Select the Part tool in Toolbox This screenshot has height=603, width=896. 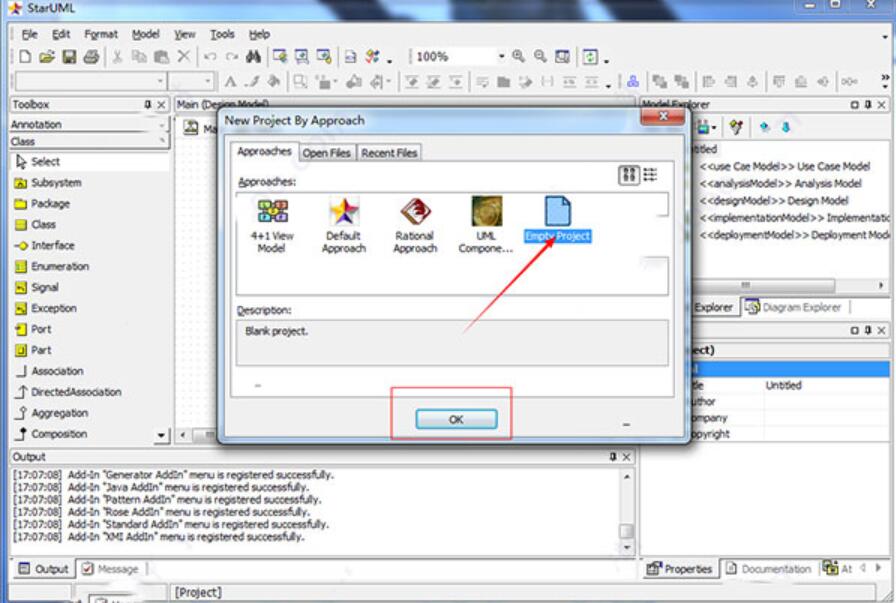click(x=33, y=350)
